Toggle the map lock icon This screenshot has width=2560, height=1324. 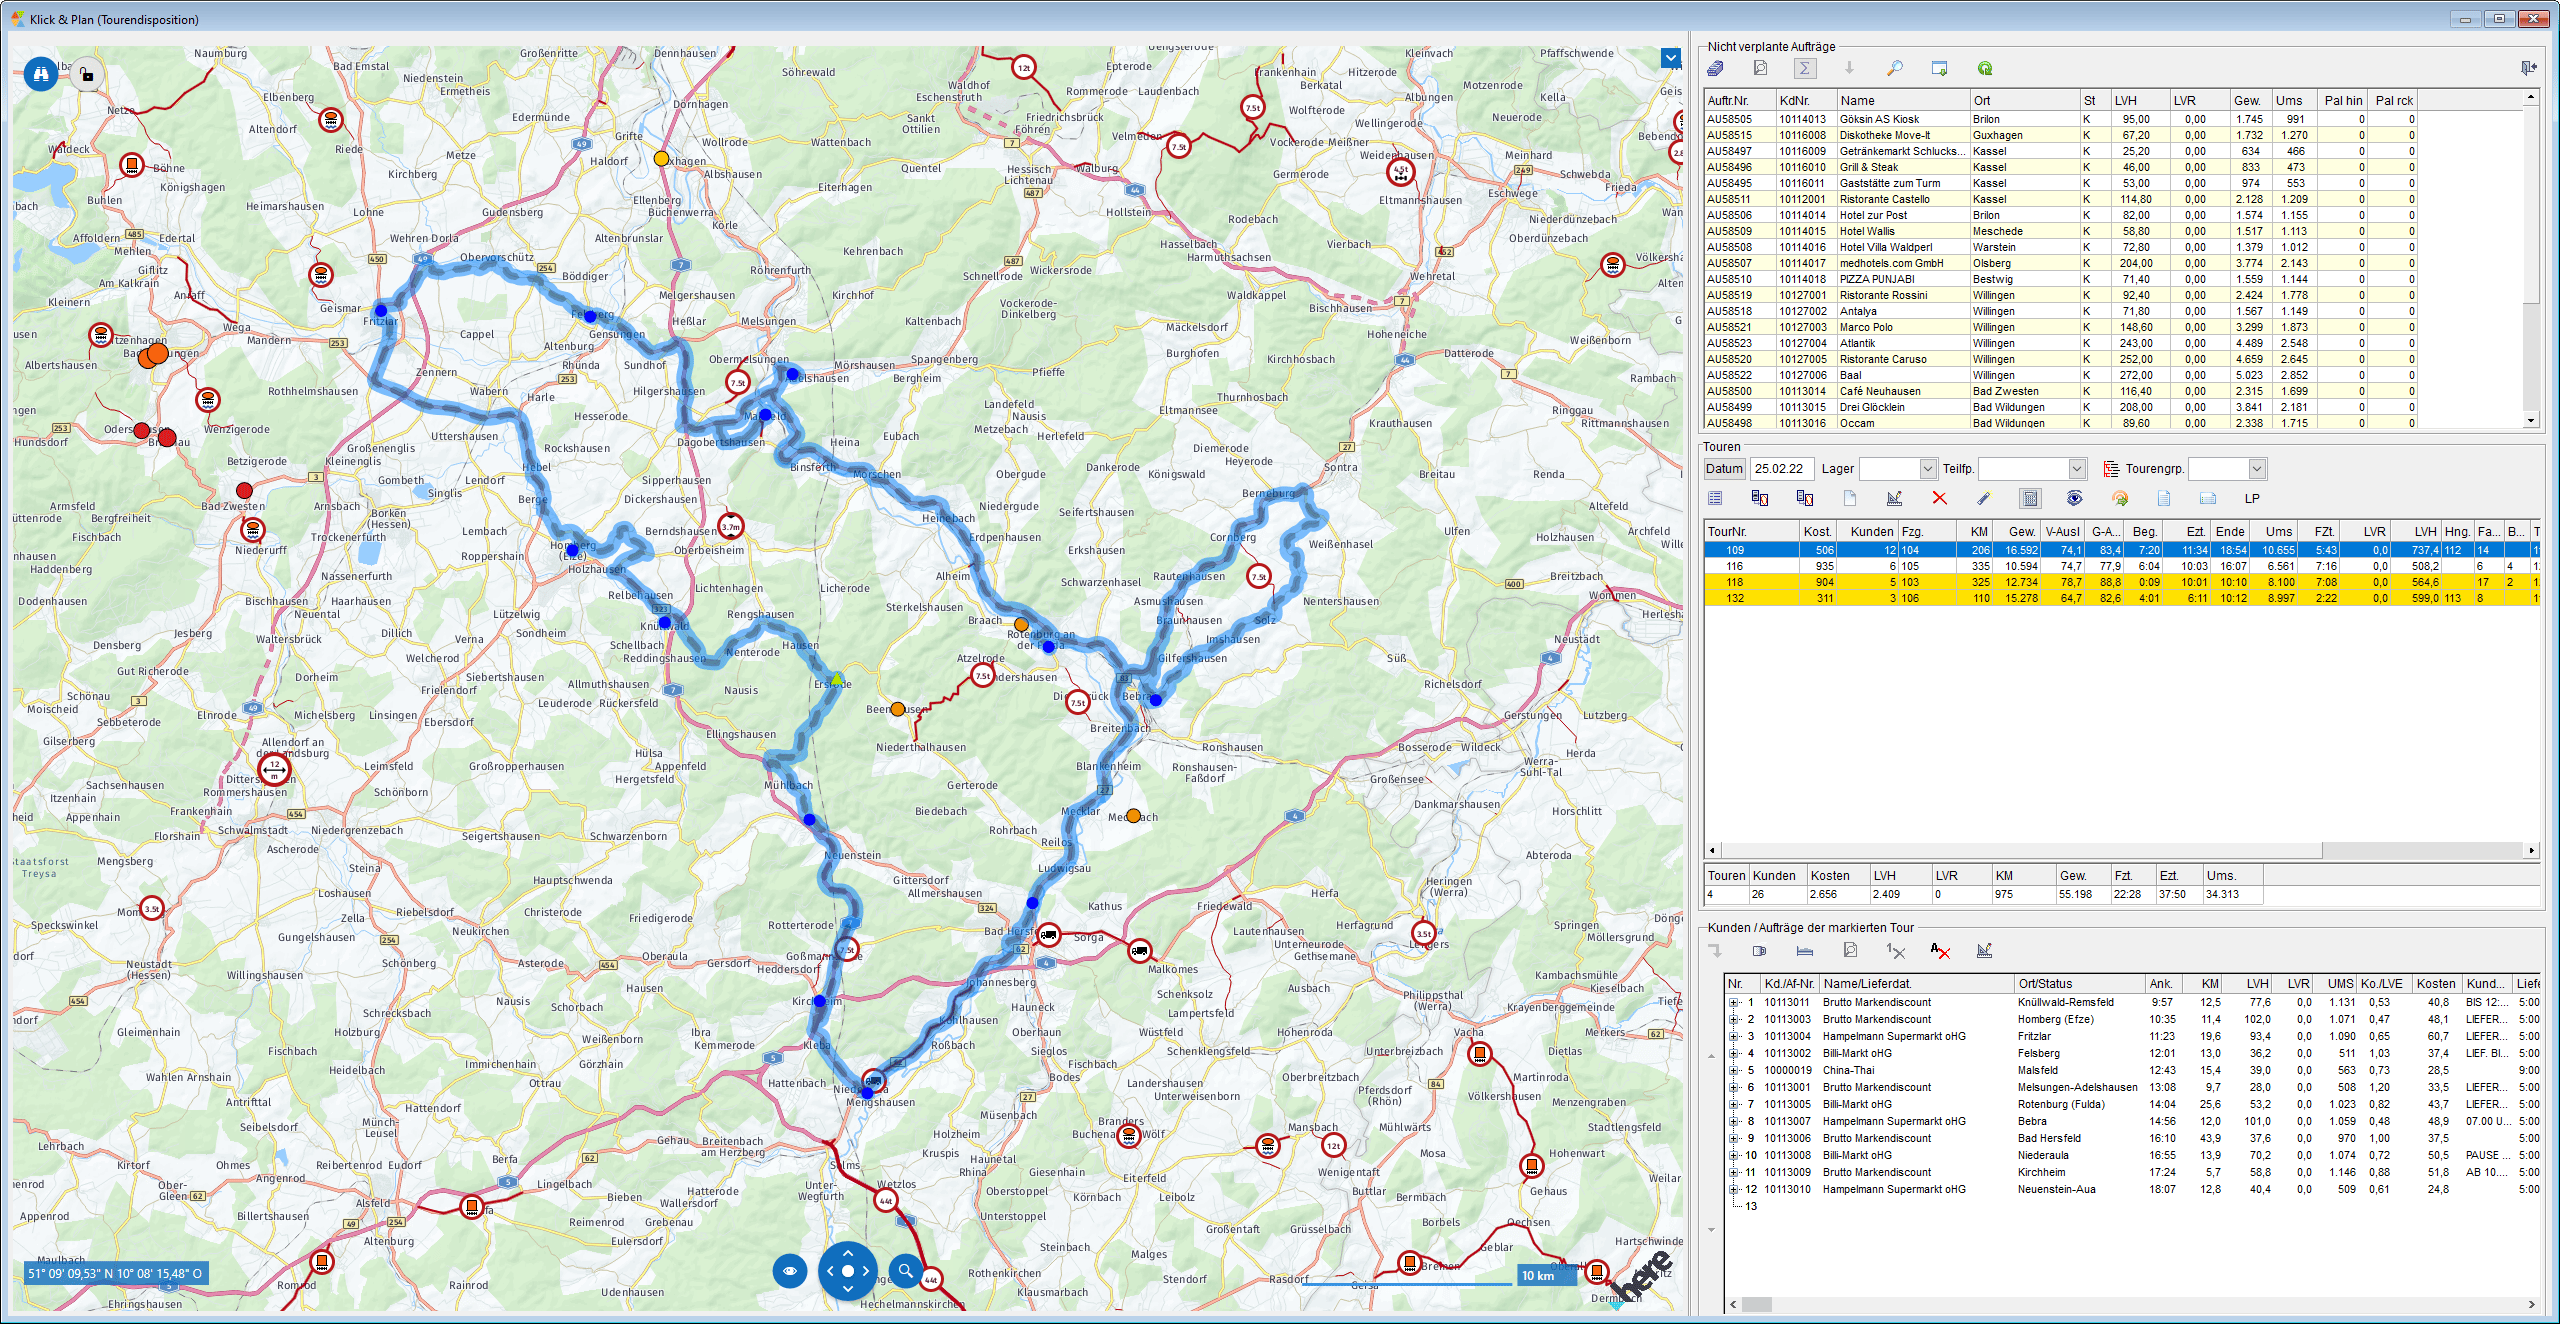click(x=87, y=74)
